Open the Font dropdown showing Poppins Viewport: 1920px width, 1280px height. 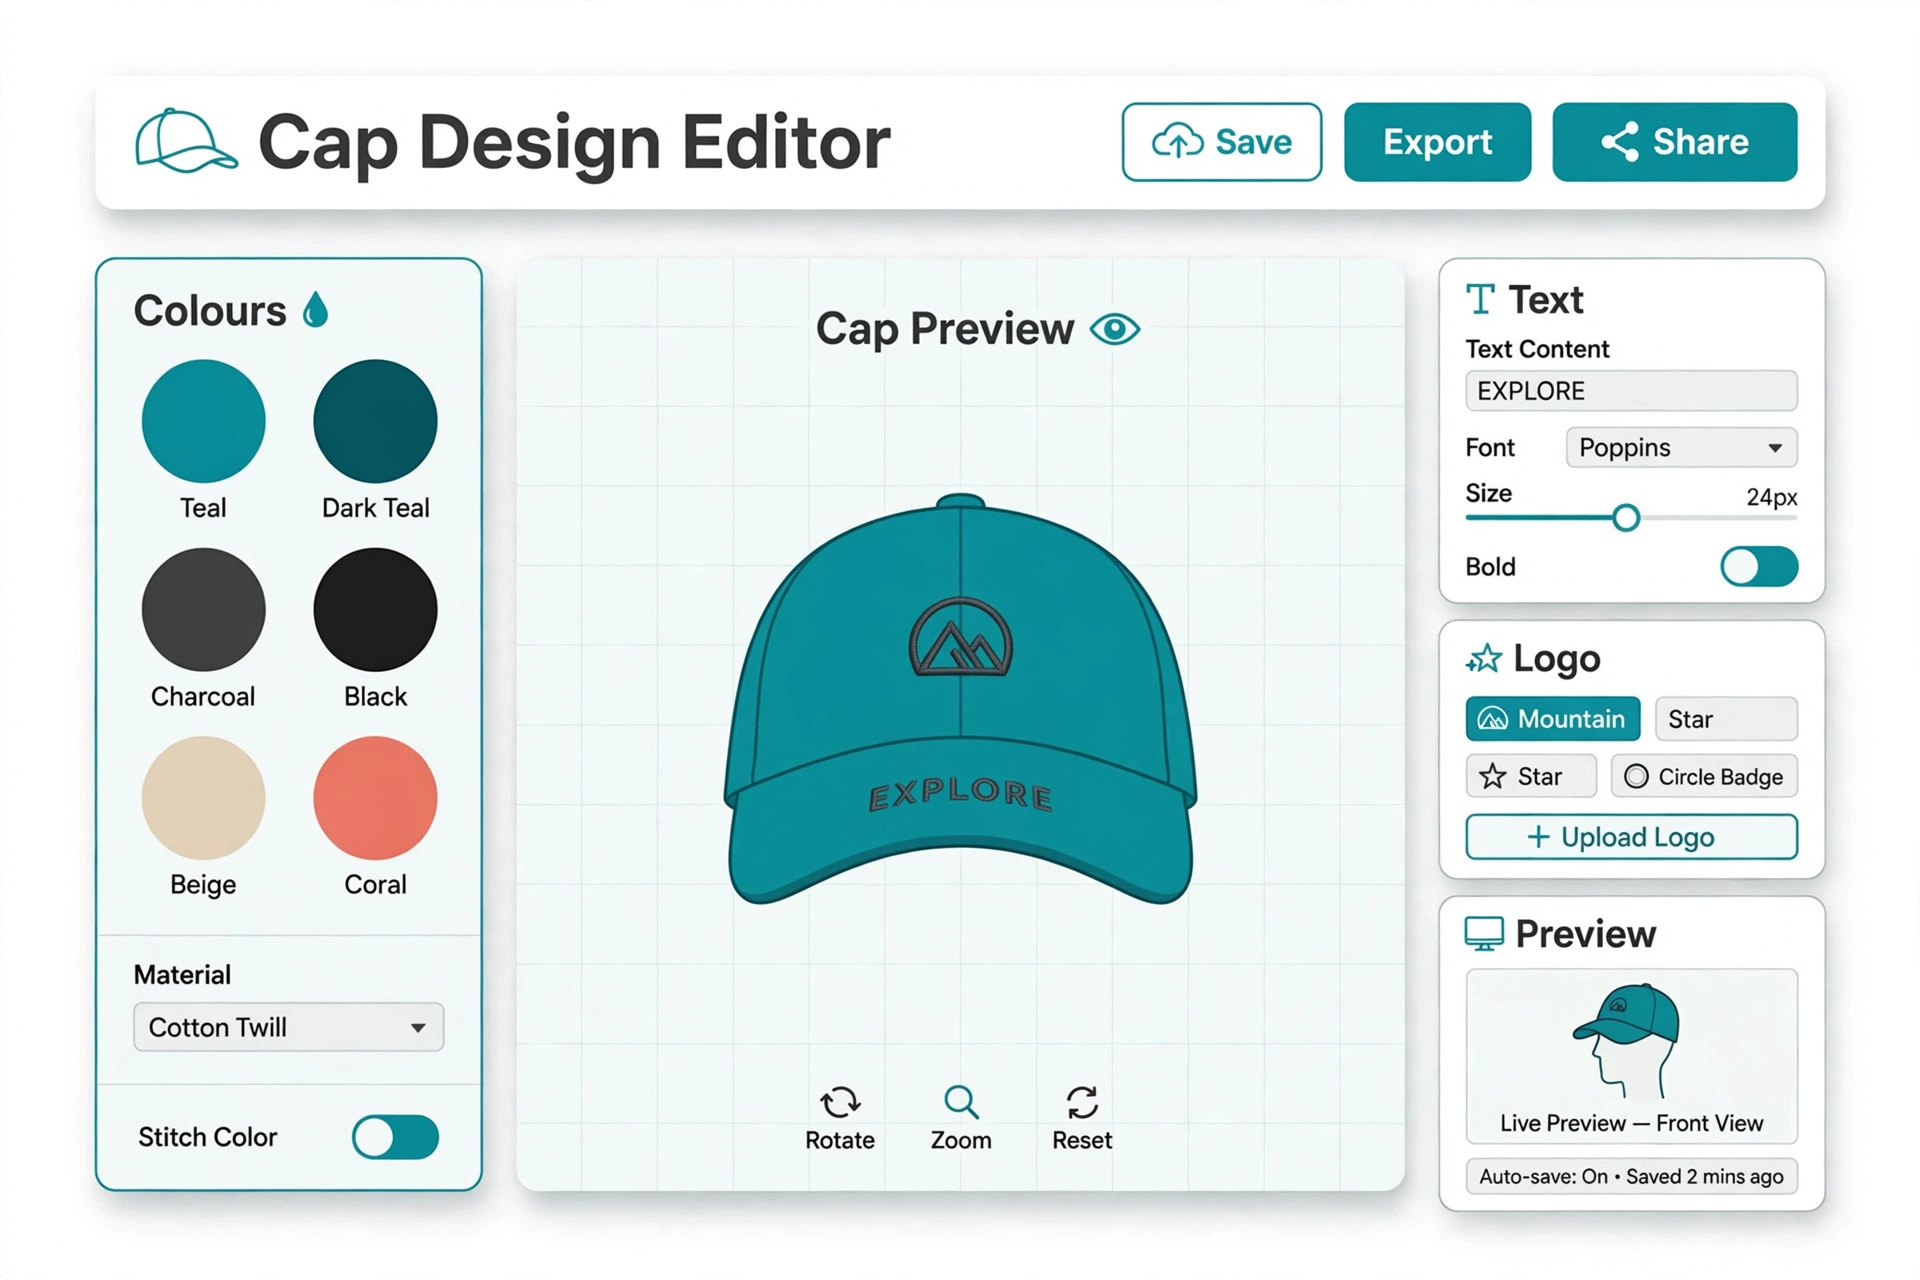click(1681, 447)
